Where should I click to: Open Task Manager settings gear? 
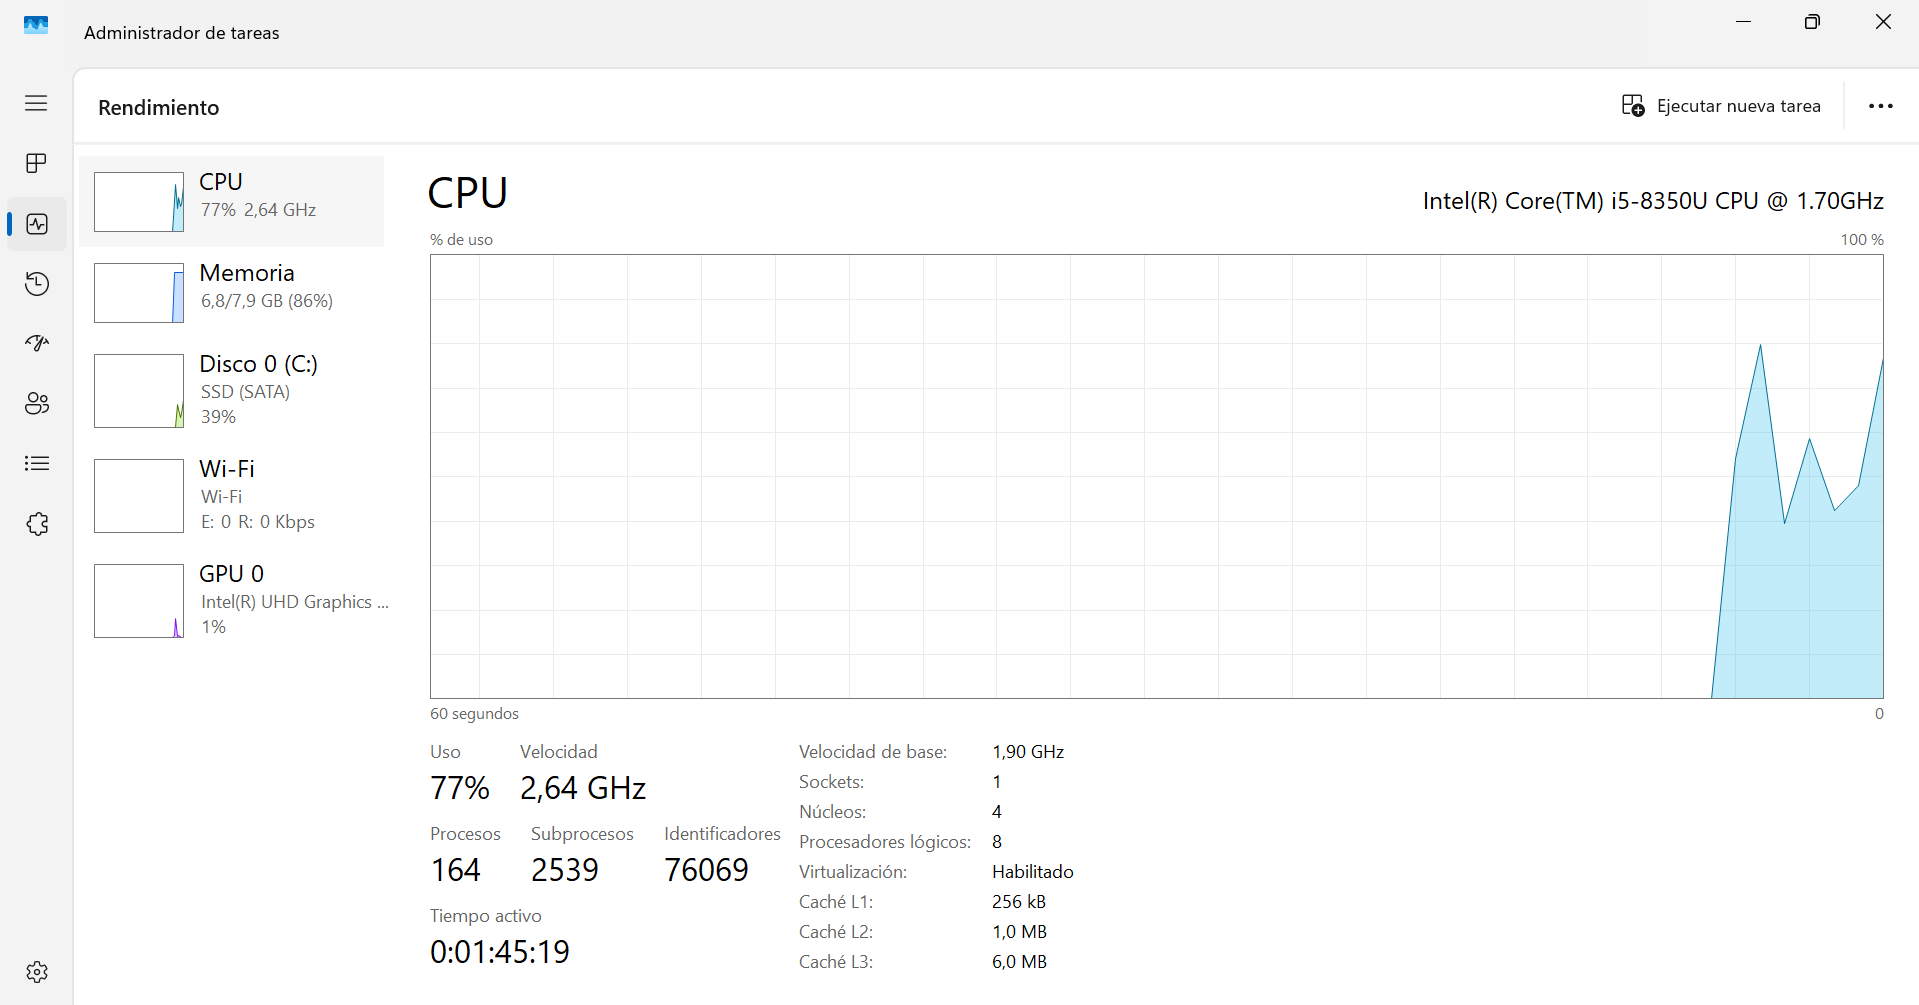37,972
